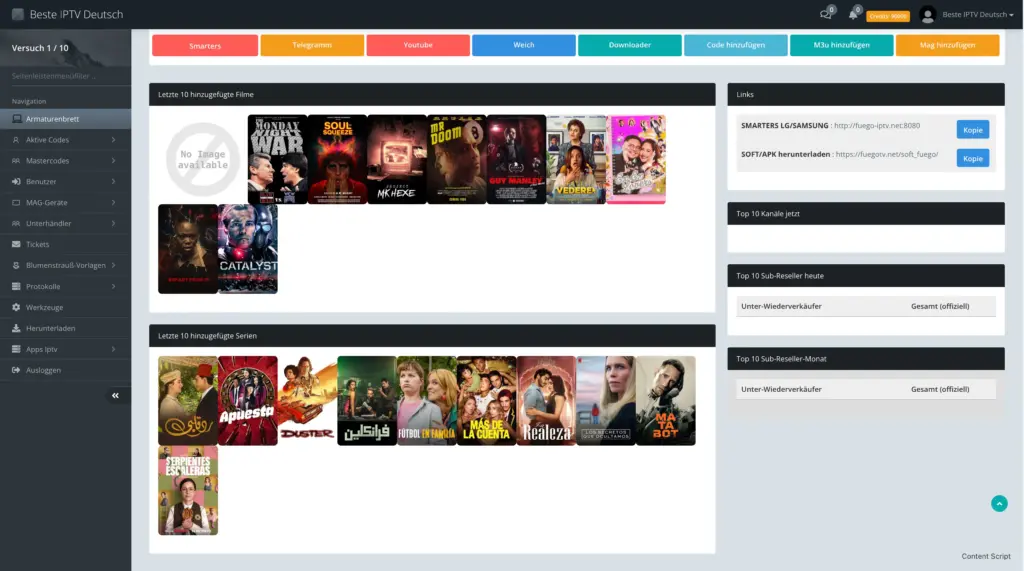Open the Mas de la Cuenta series poster
Viewport: 1024px width, 571px height.
click(x=487, y=400)
